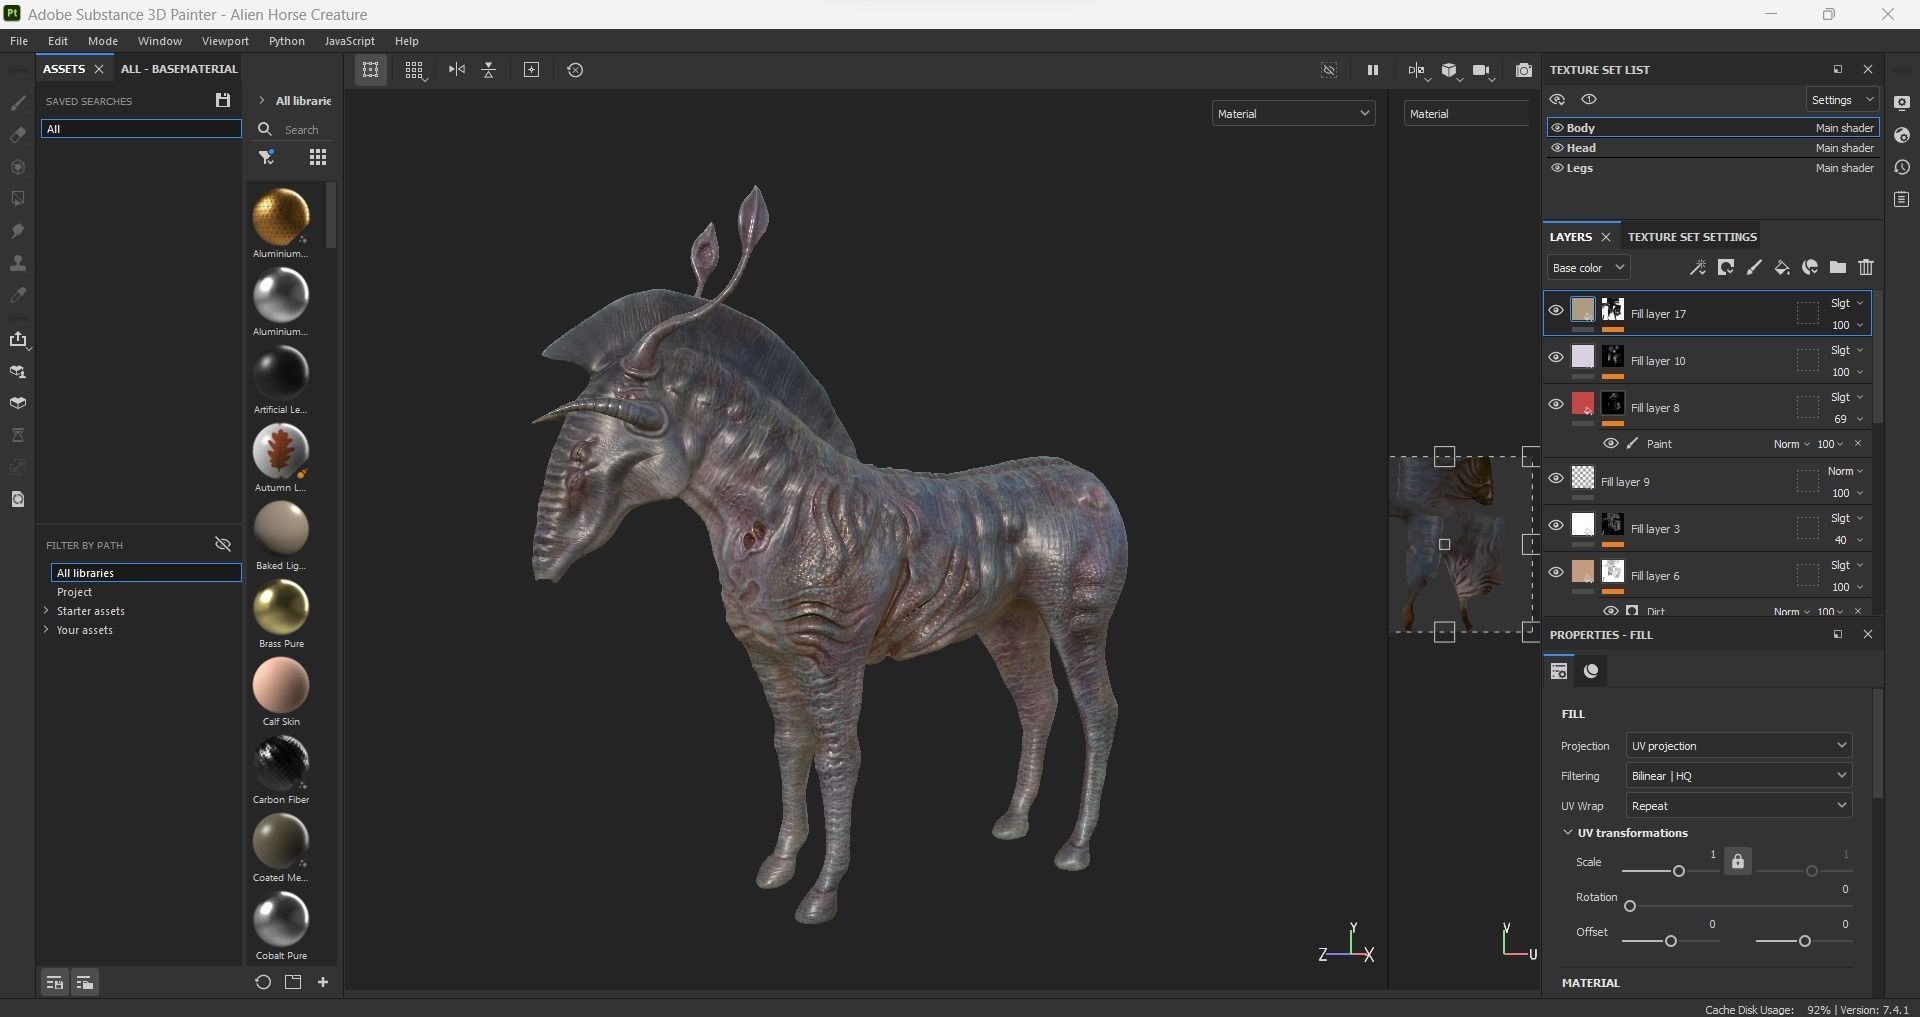This screenshot has width=1920, height=1017.
Task: Expand the Your assets tree node
Action: 46,630
